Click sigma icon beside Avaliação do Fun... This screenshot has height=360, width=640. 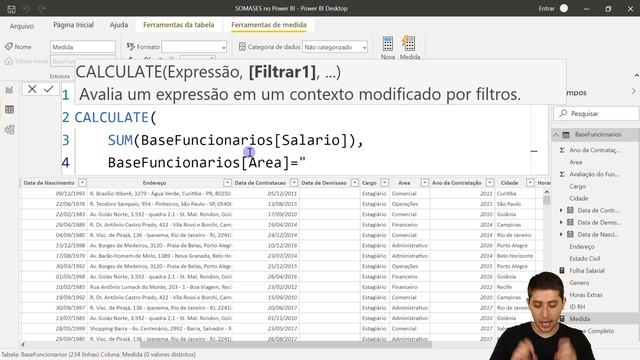(x=562, y=174)
